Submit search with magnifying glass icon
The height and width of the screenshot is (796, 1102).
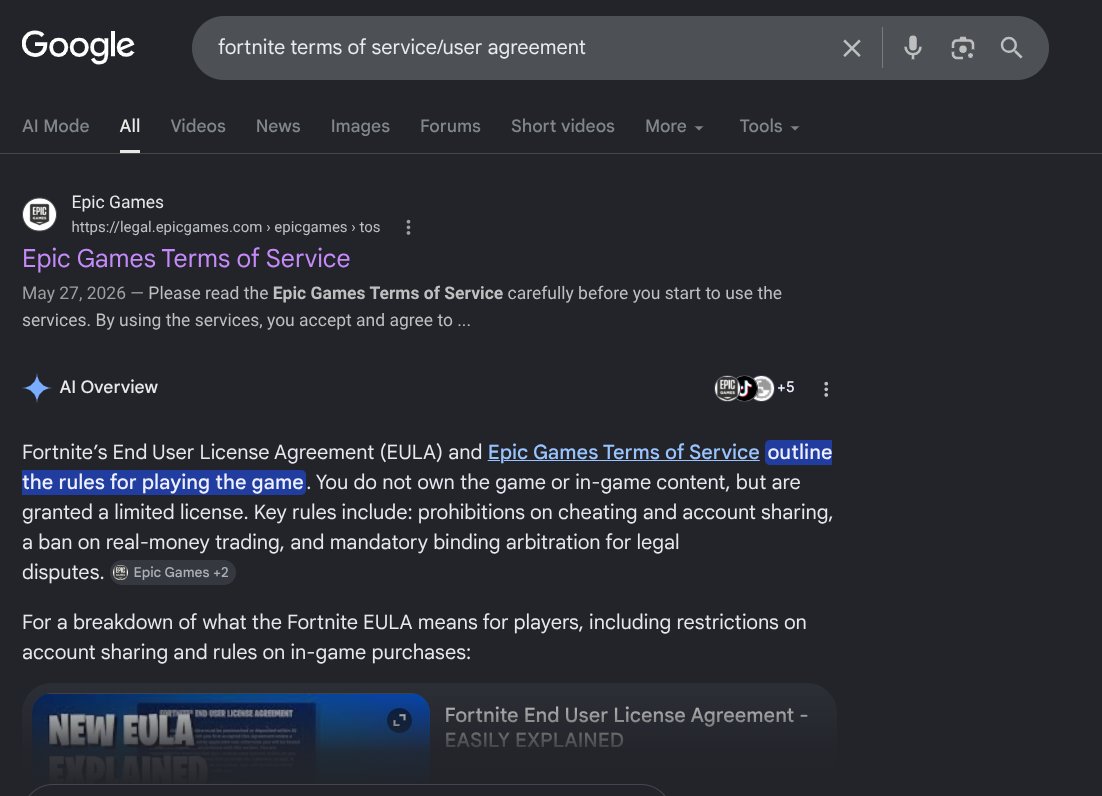pos(1011,48)
